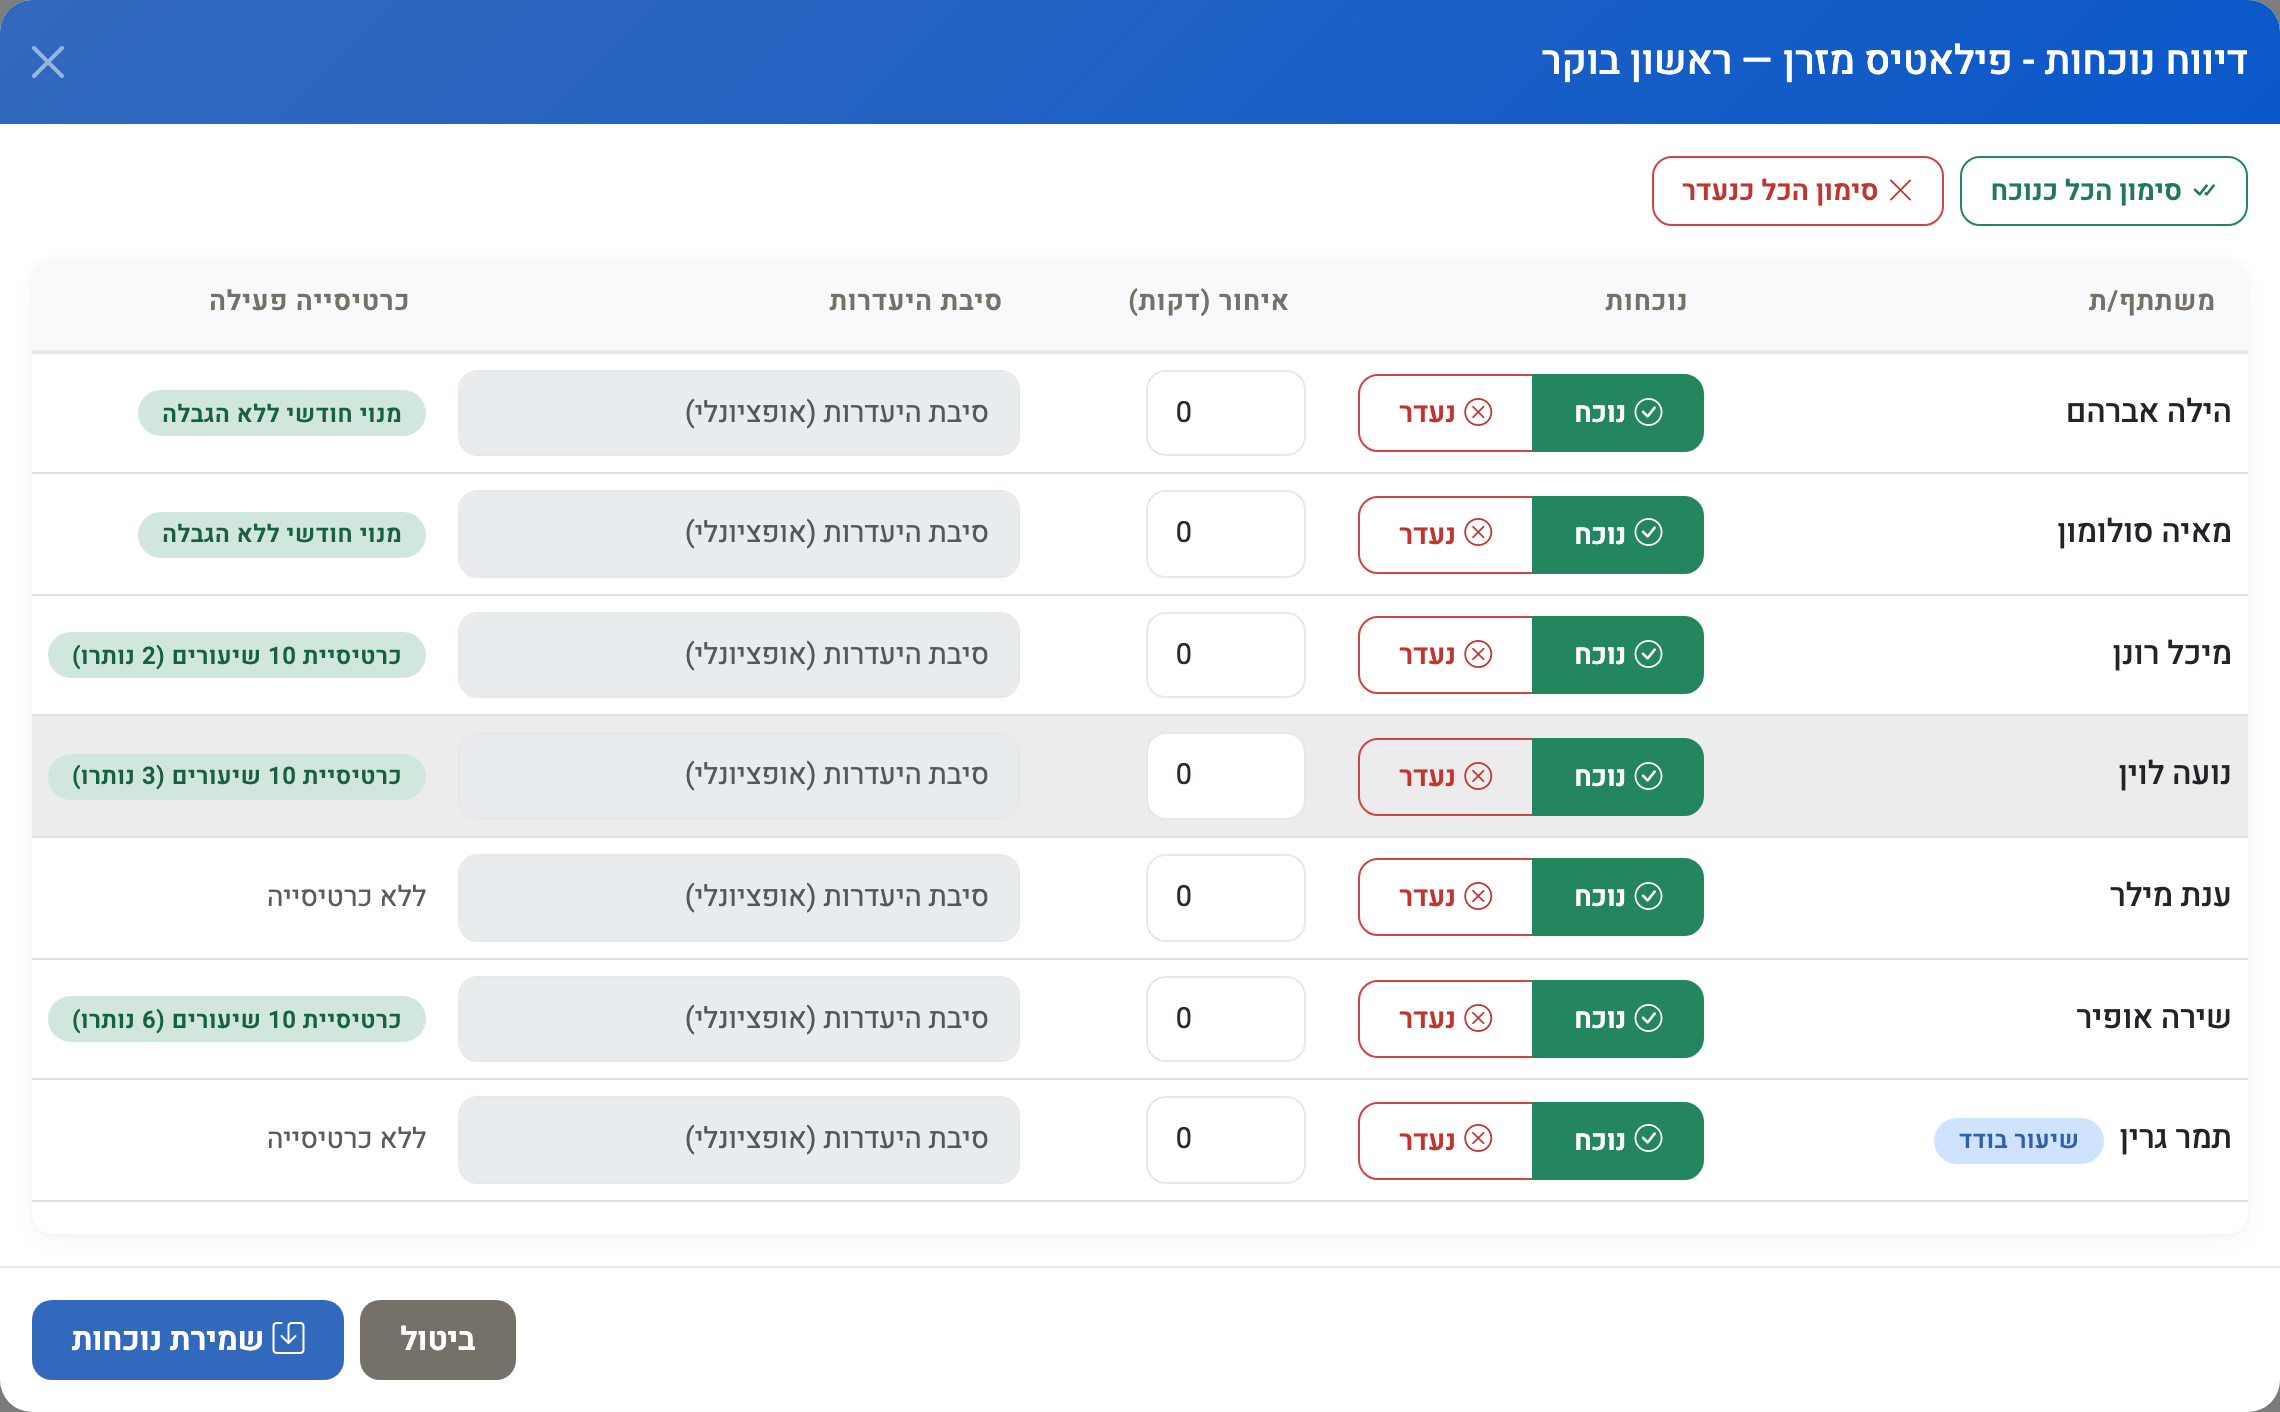Mark מיכל רונן as present (נוכח)
Screen dimensions: 2280x1412
coord(1617,655)
